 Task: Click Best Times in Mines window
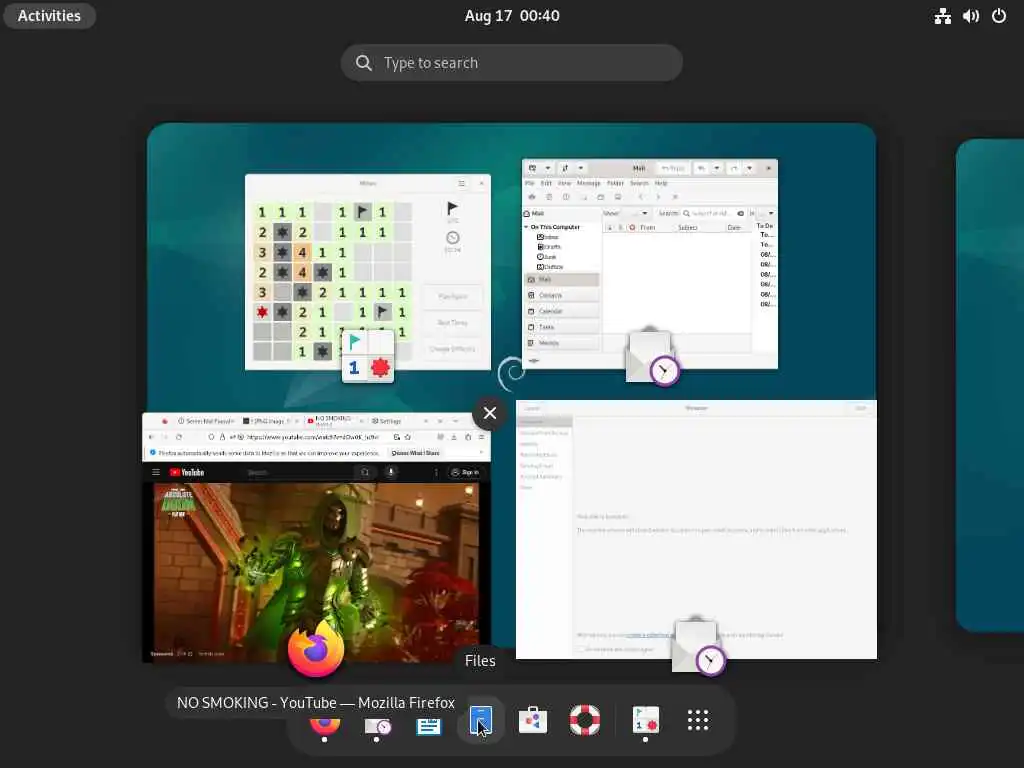[x=453, y=323]
